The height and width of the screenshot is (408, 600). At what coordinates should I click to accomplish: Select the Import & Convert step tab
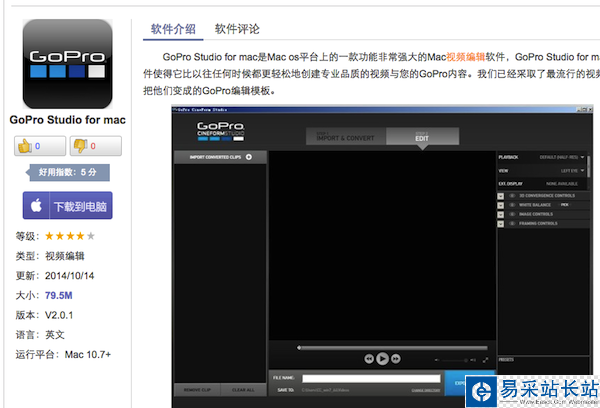[346, 137]
